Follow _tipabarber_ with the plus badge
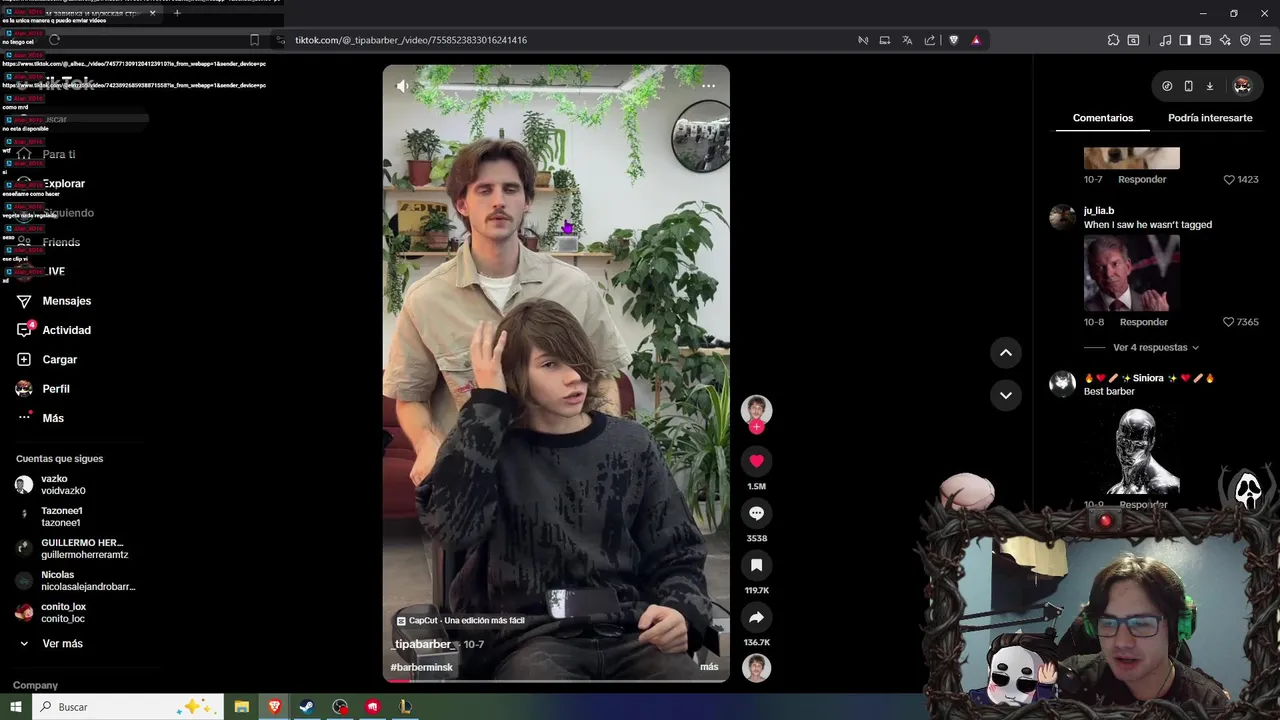The width and height of the screenshot is (1280, 720). pyautogui.click(x=756, y=427)
